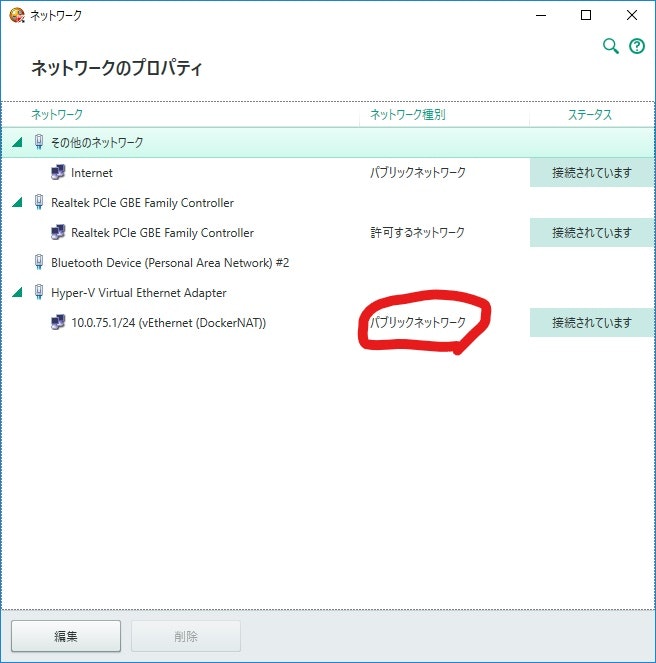The width and height of the screenshot is (656, 663).
Task: Sort by the ステータス column header
Action: (x=590, y=115)
